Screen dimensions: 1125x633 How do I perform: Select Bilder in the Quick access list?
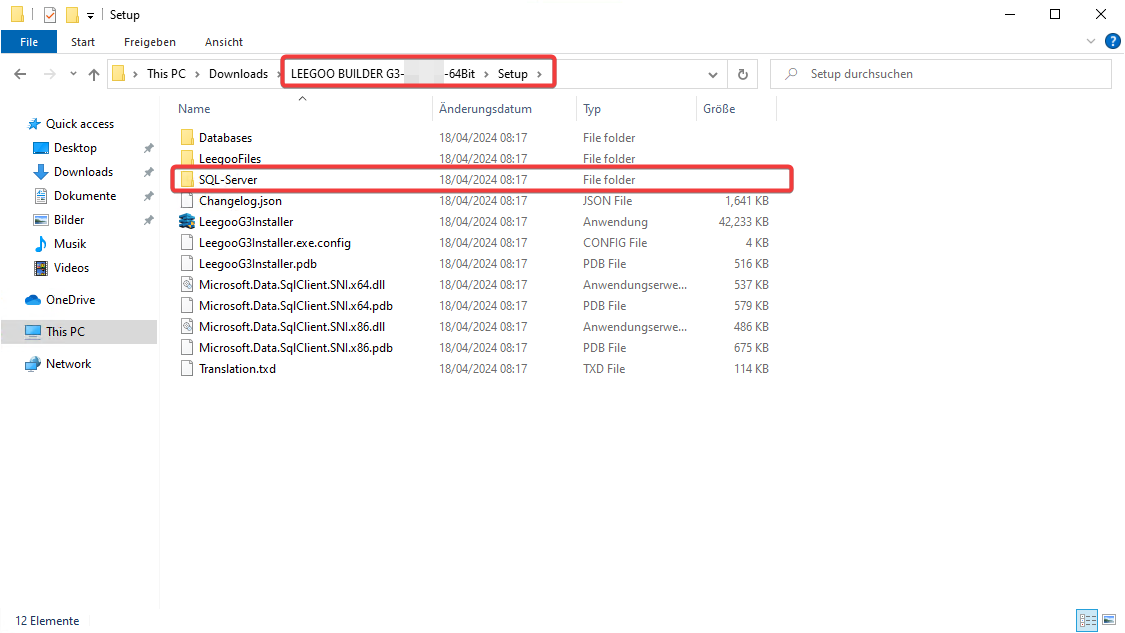coord(69,220)
